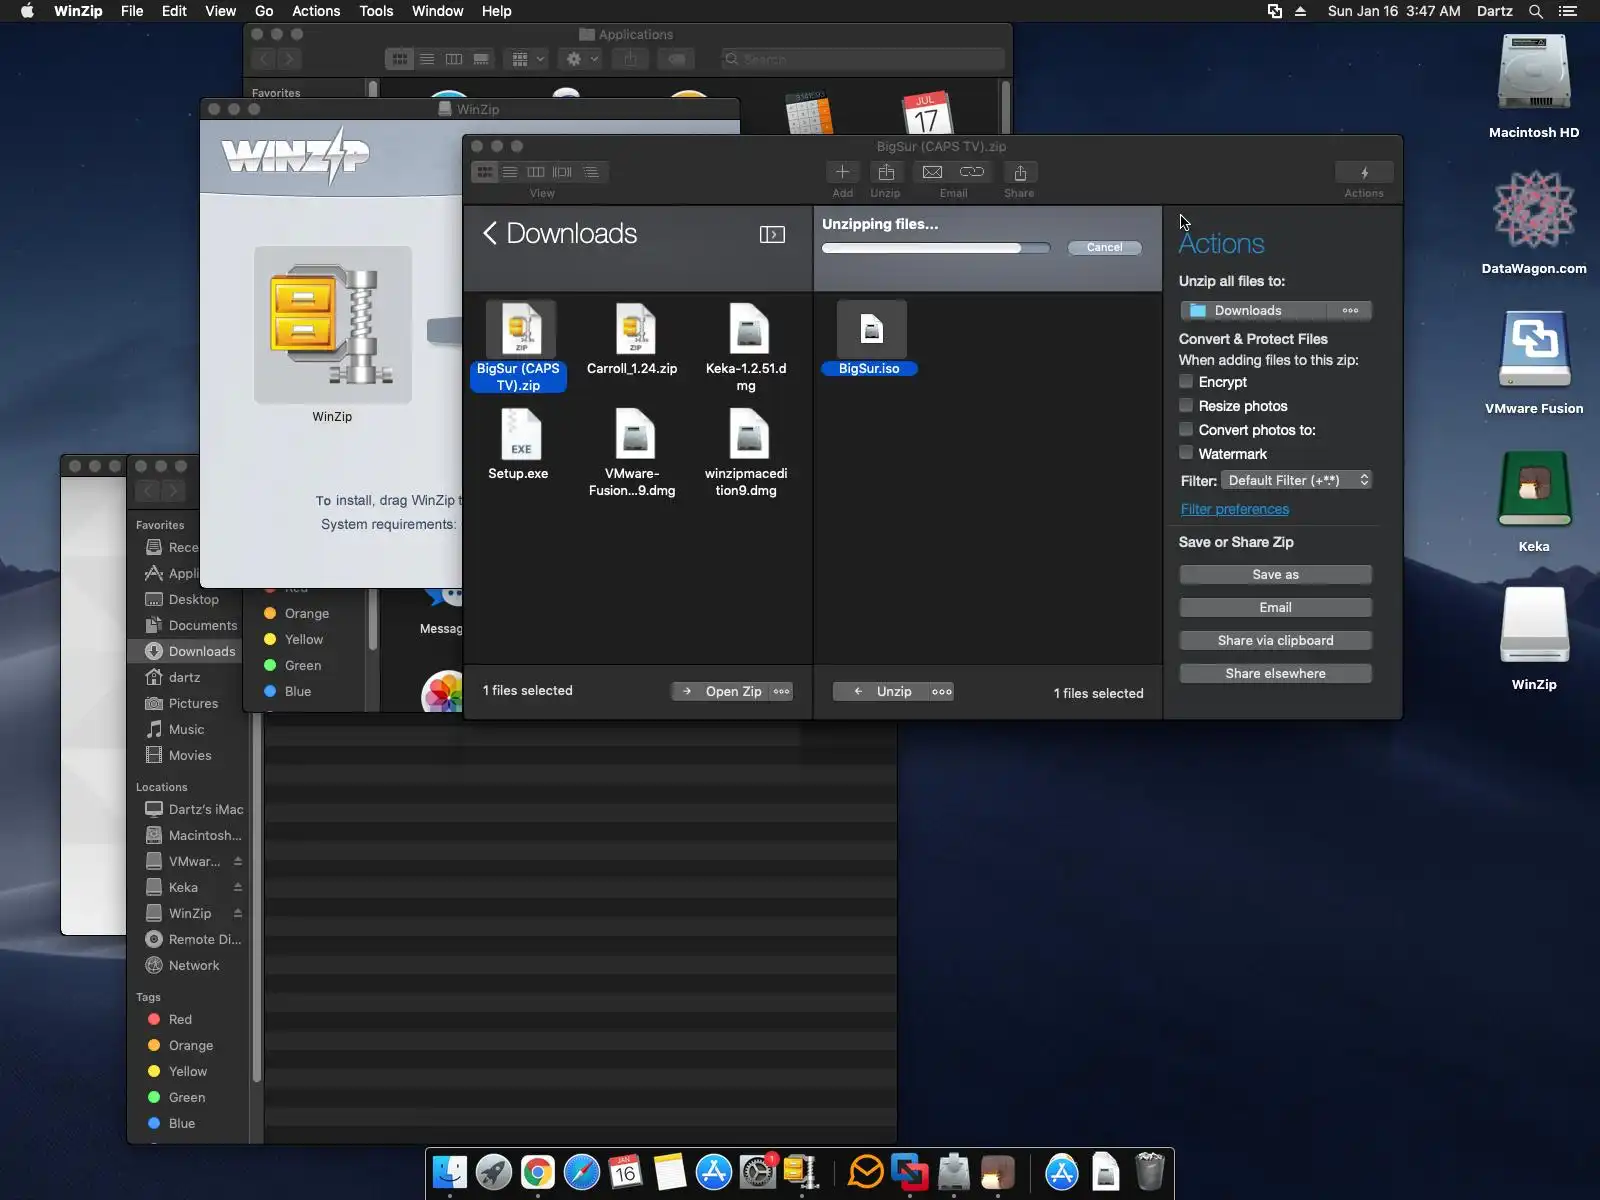This screenshot has width=1600, height=1200.
Task: Click the link-shaped Email toolbar icon
Action: [972, 172]
